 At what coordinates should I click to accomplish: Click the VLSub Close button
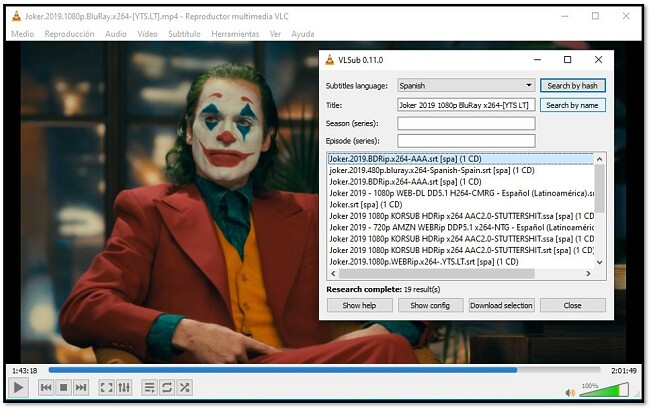(572, 306)
